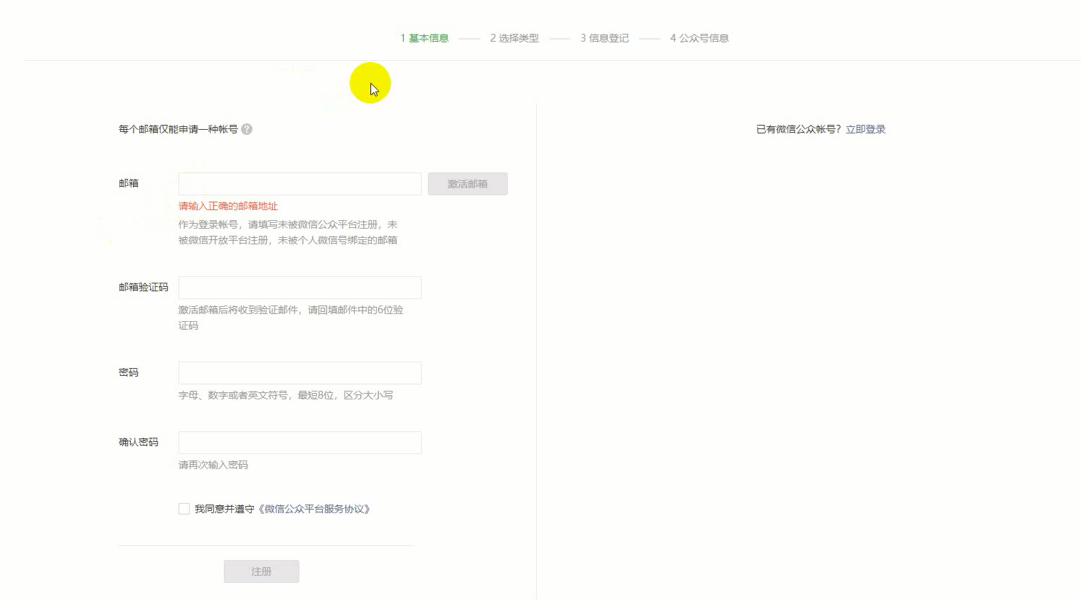This screenshot has height=601, width=1081.
Task: Enable the 我同意并遵守 agreement checkbox
Action: tap(183, 510)
